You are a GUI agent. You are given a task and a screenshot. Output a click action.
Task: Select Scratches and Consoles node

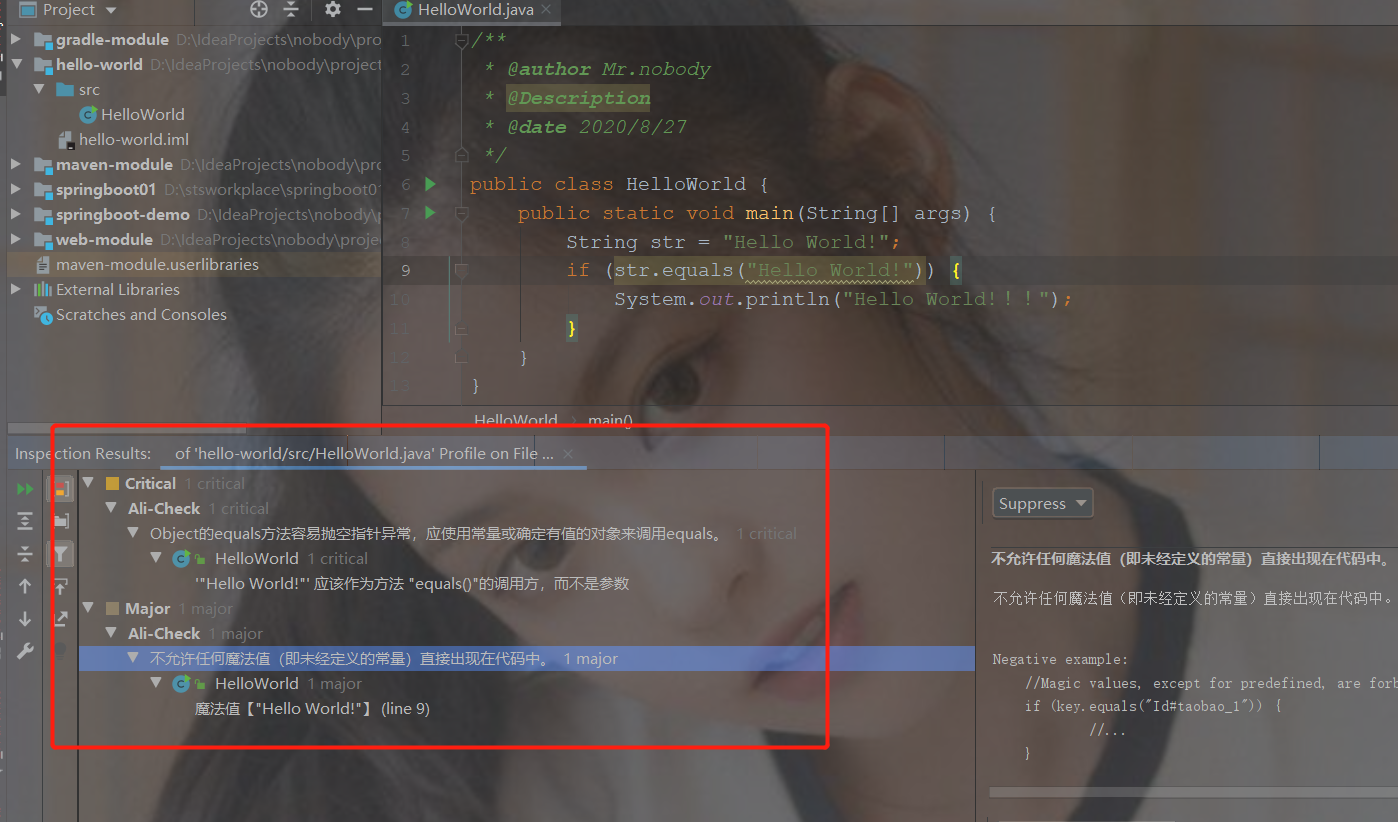(141, 315)
